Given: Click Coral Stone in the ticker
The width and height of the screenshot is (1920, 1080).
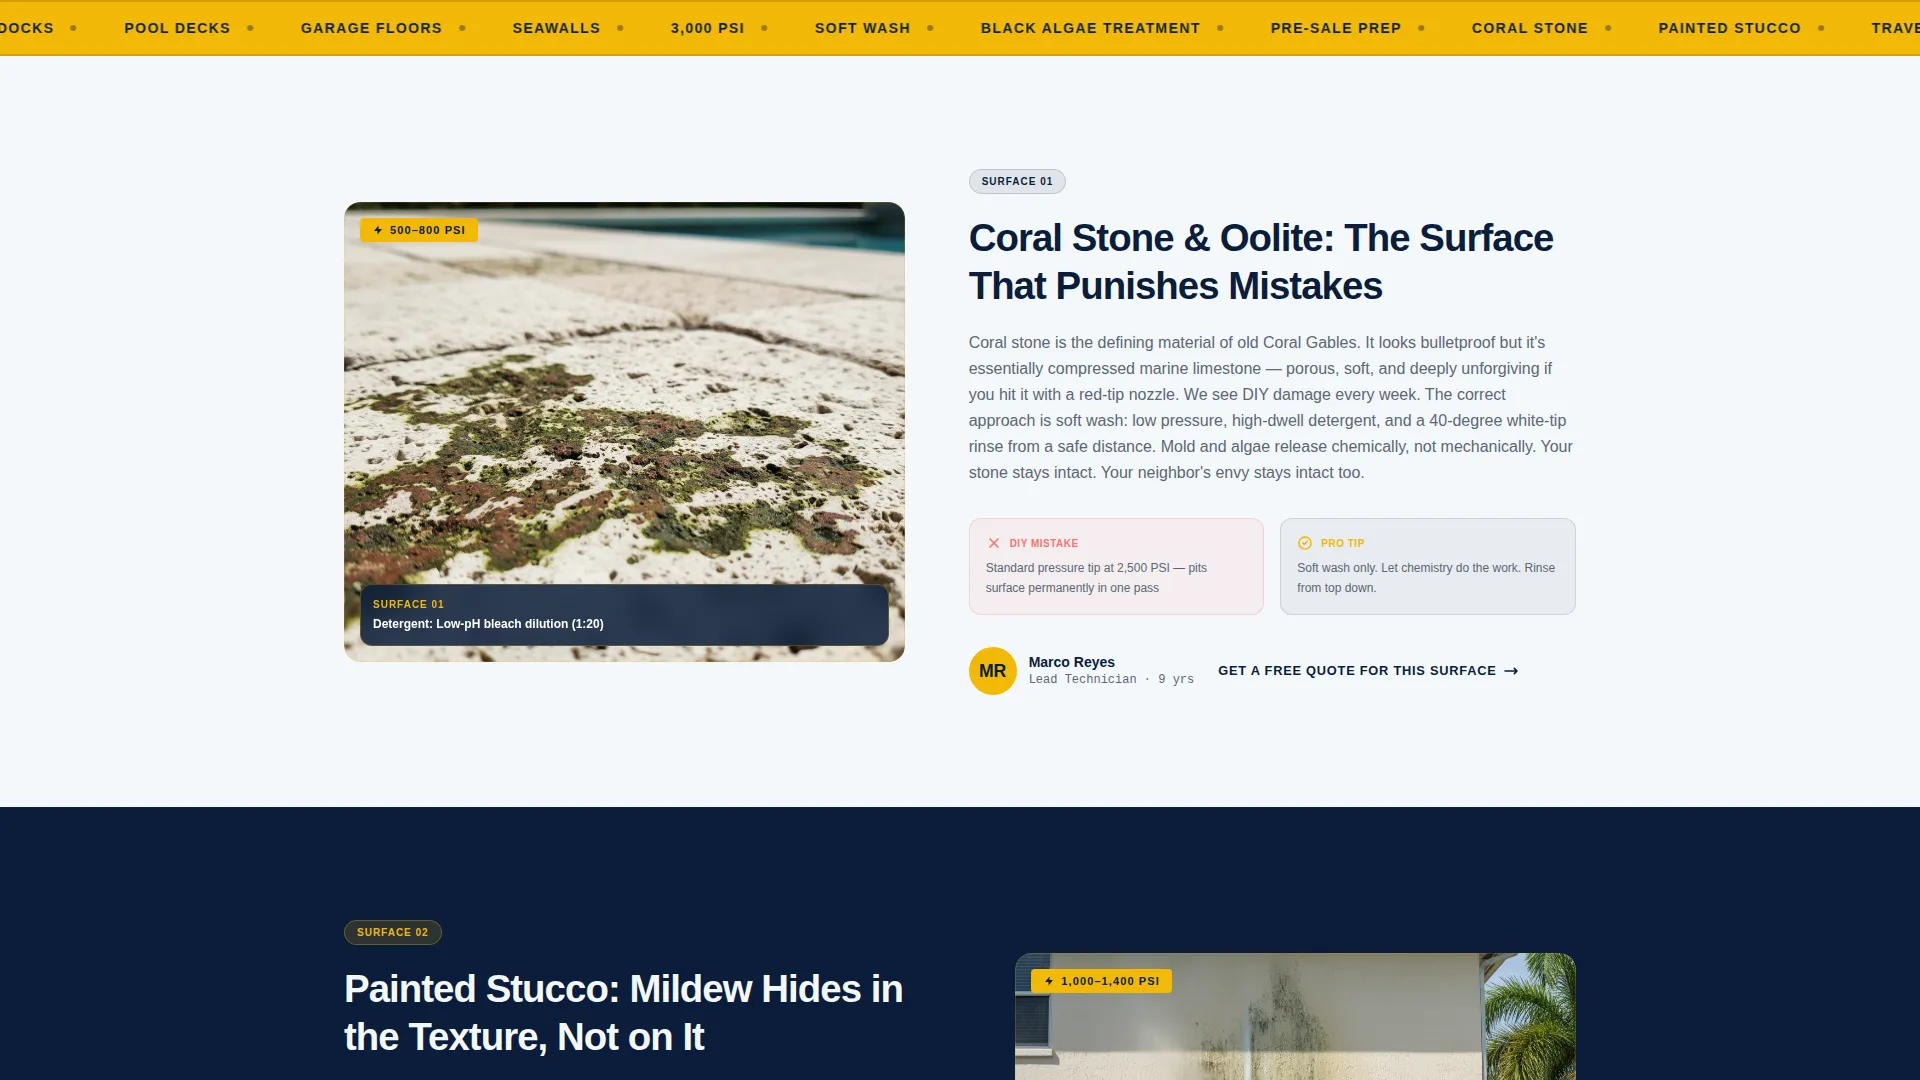Looking at the screenshot, I should (1529, 28).
